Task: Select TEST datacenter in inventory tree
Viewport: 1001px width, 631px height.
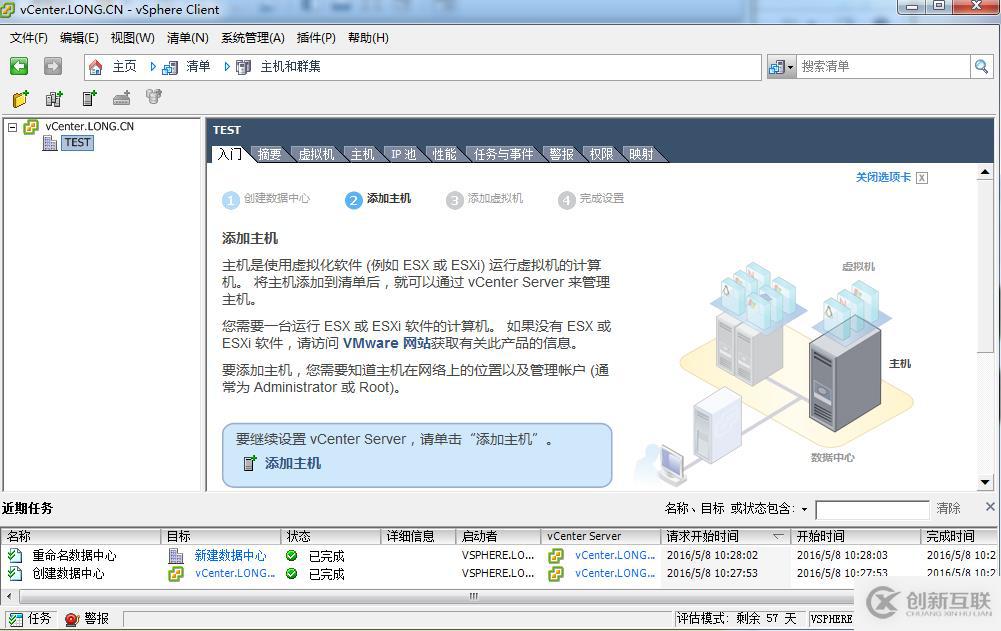Action: (77, 142)
